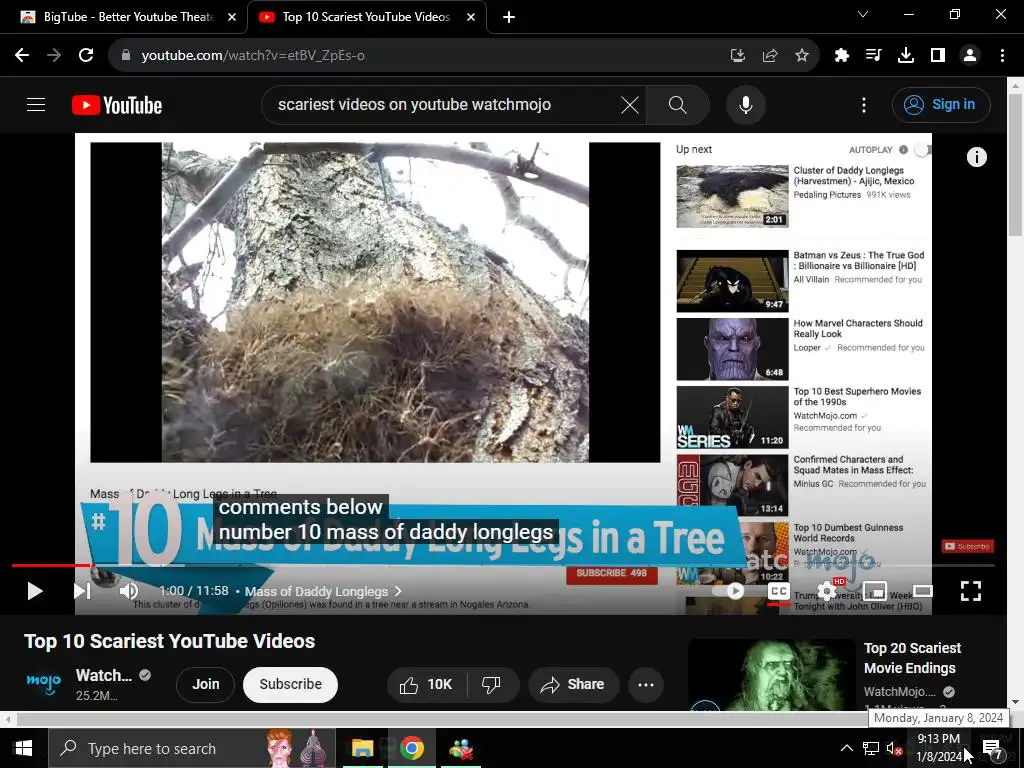Viewport: 1024px width, 768px height.
Task: Share the video
Action: pyautogui.click(x=573, y=684)
